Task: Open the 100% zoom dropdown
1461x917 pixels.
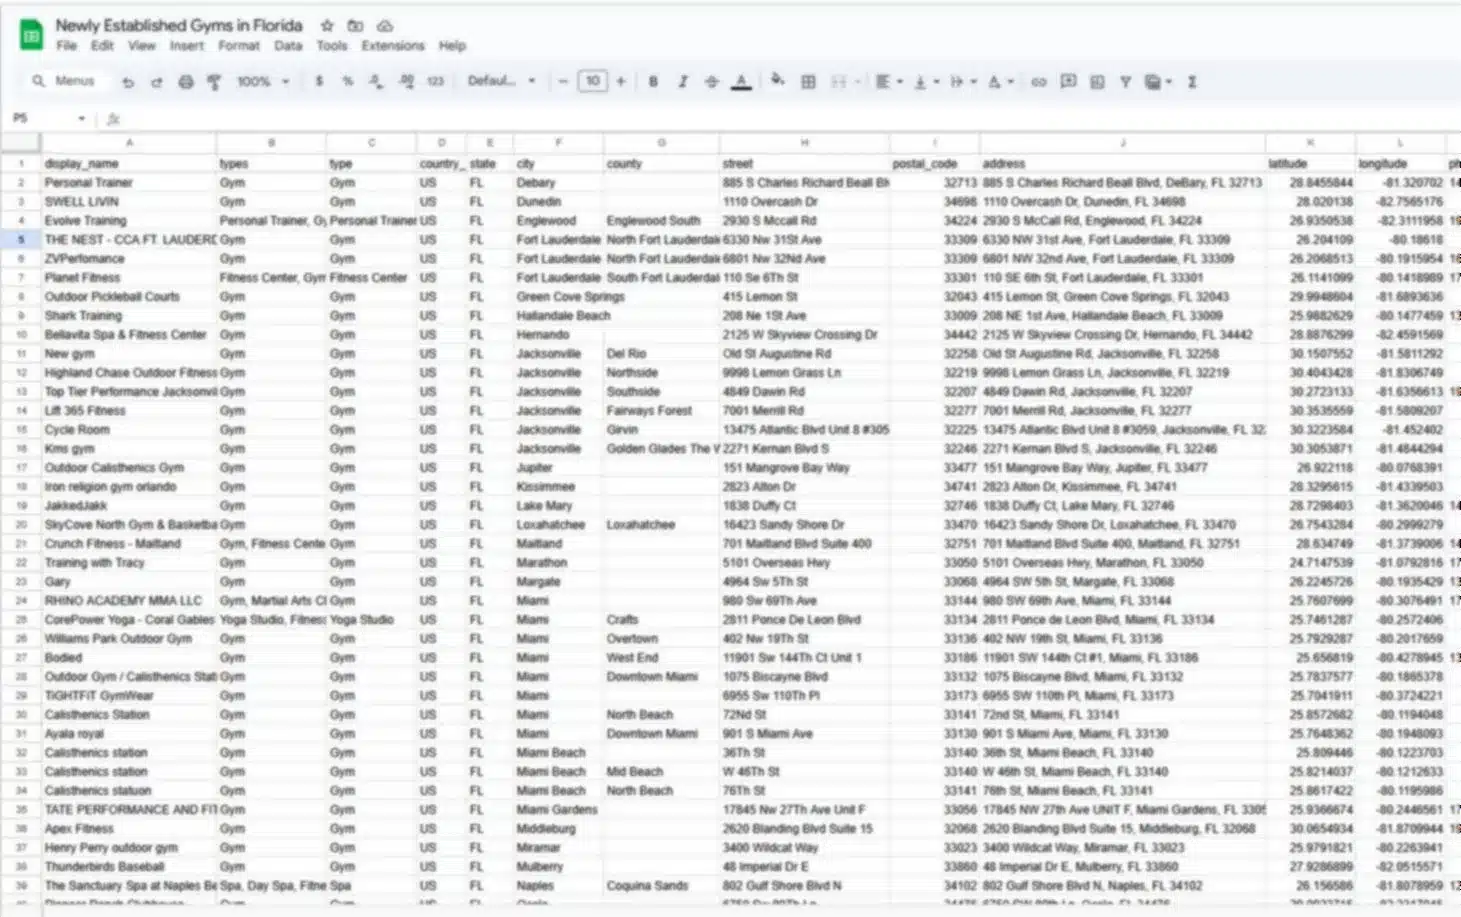Action: pos(263,82)
